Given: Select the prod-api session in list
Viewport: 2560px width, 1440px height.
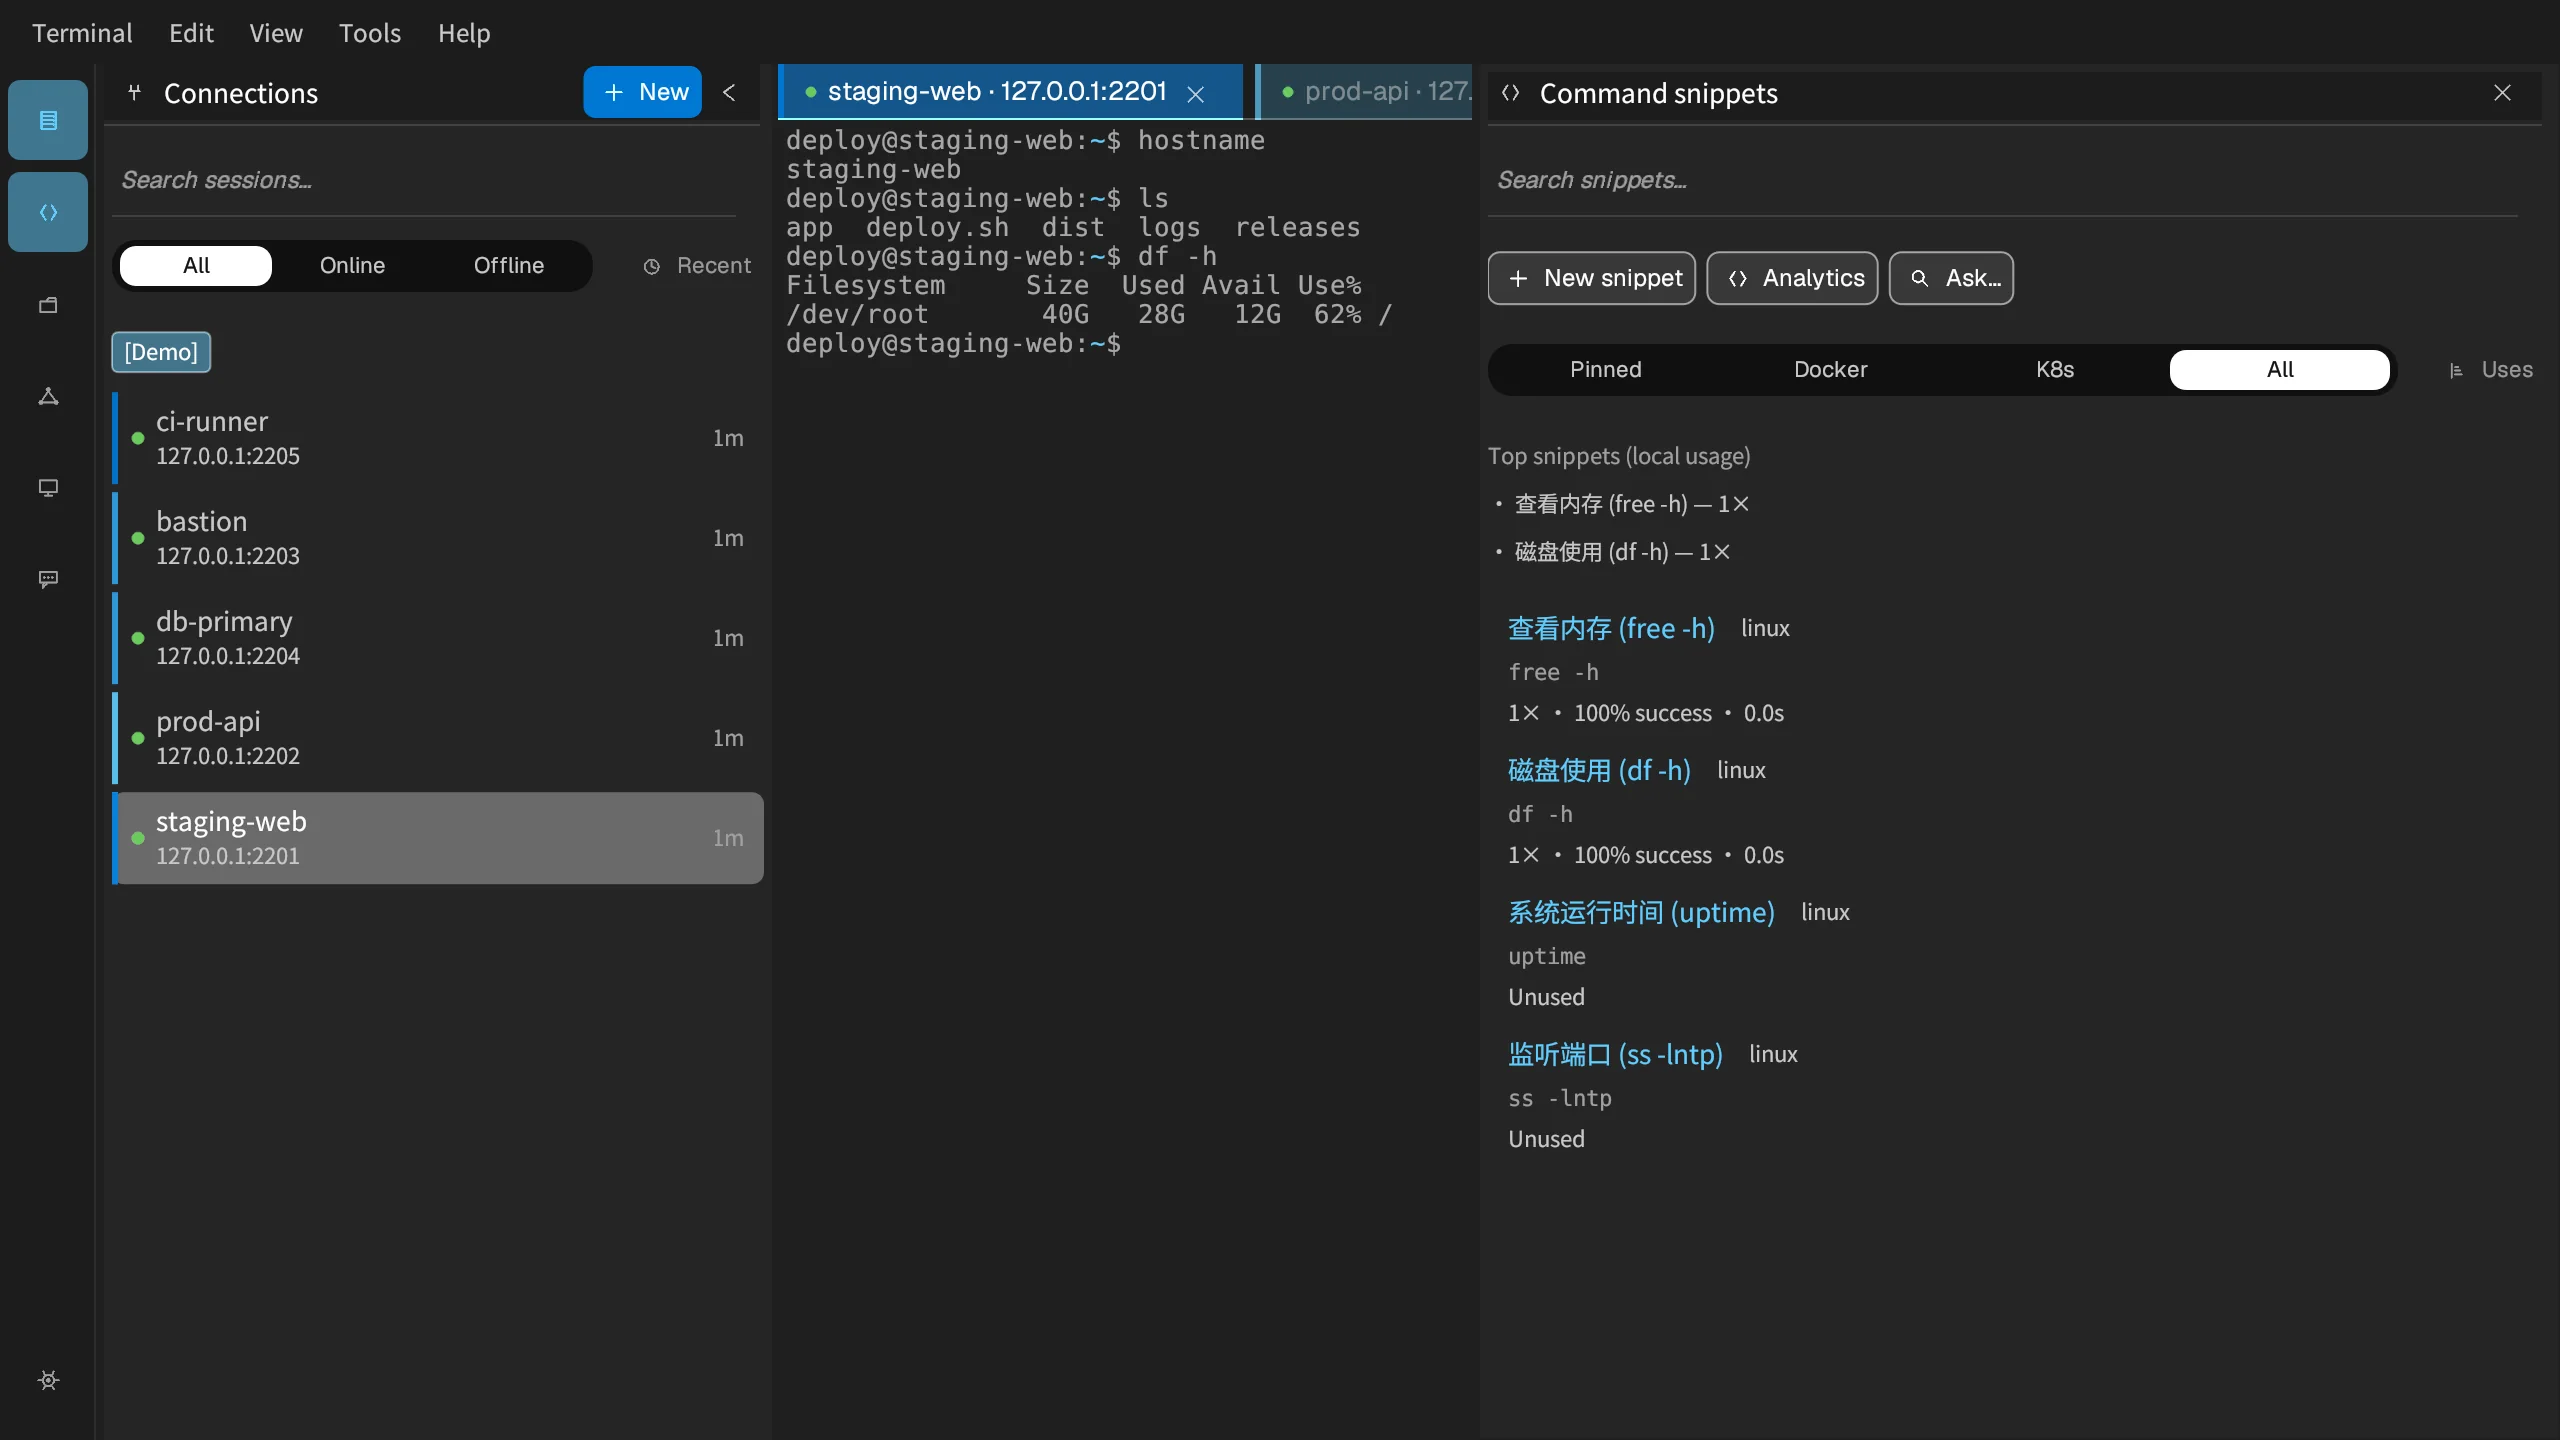Looking at the screenshot, I should [438, 738].
